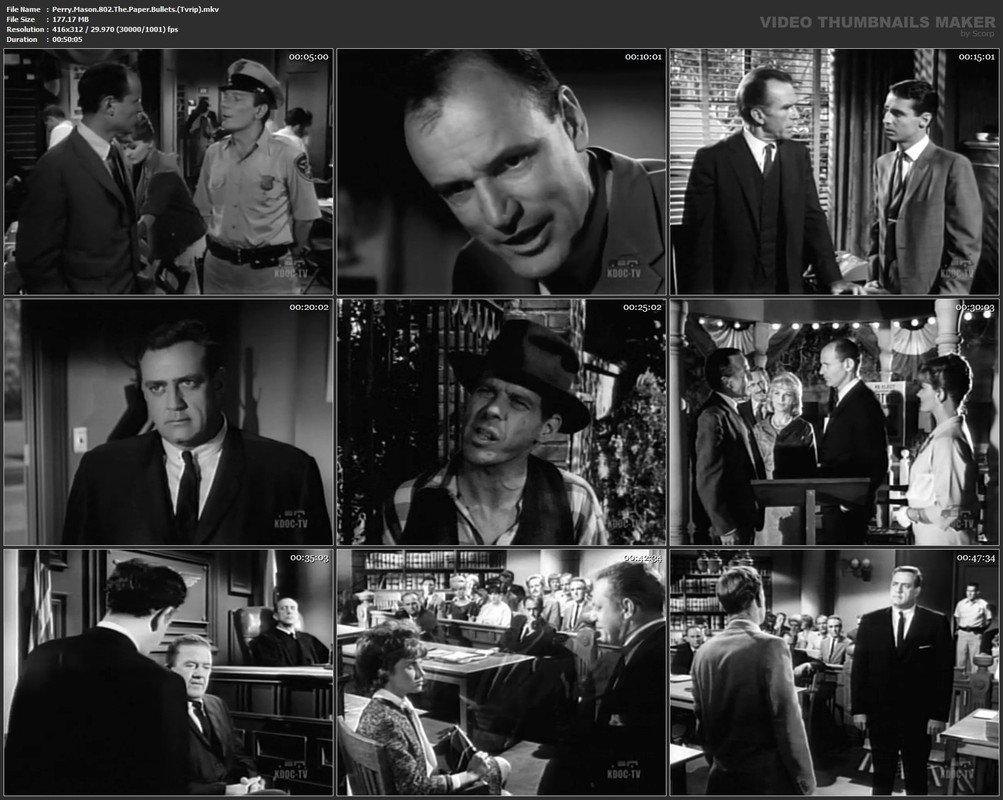Image resolution: width=1003 pixels, height=800 pixels.
Task: Click the 'File Size' label
Action: (x=20, y=19)
